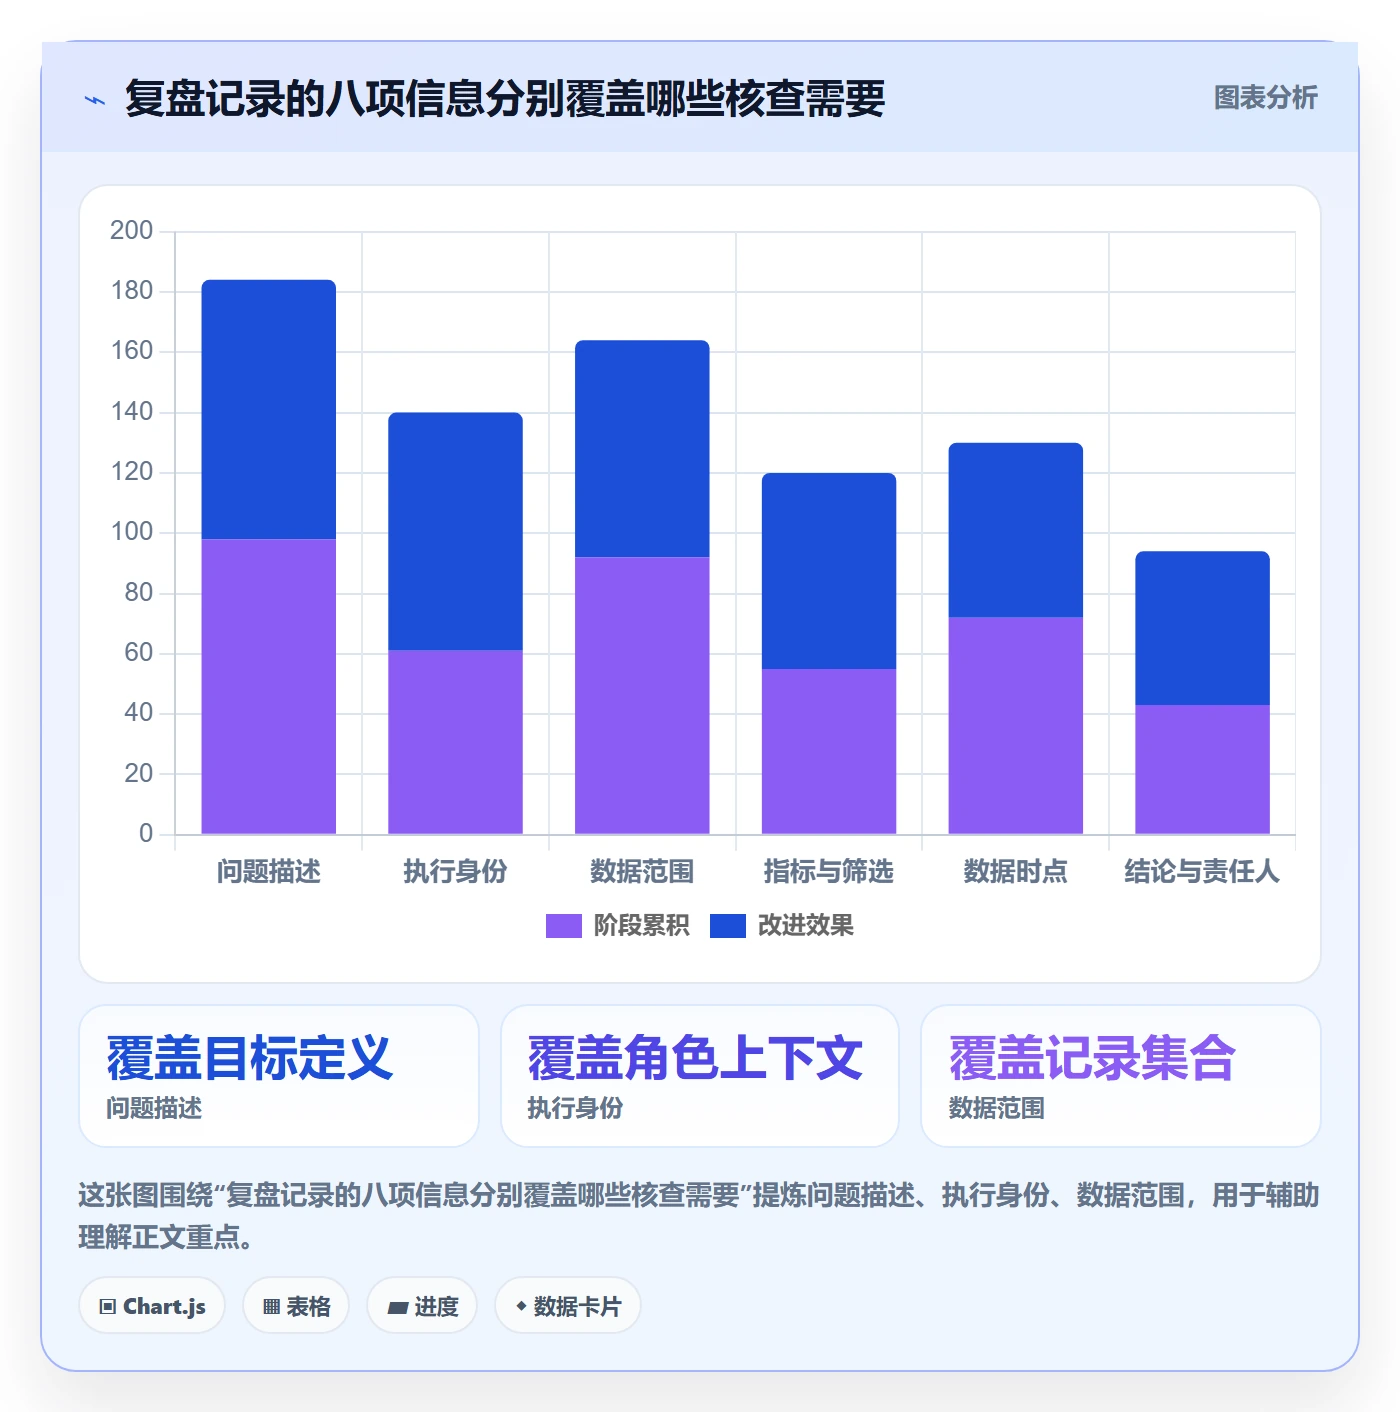Click the diamond icon in 数据卡片 chip

pyautogui.click(x=521, y=1306)
